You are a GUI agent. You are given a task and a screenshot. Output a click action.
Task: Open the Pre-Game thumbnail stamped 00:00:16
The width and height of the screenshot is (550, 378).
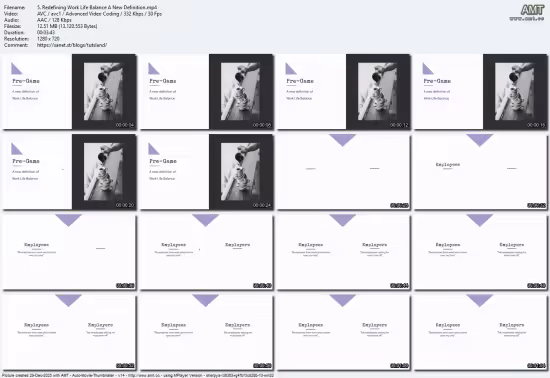481,92
